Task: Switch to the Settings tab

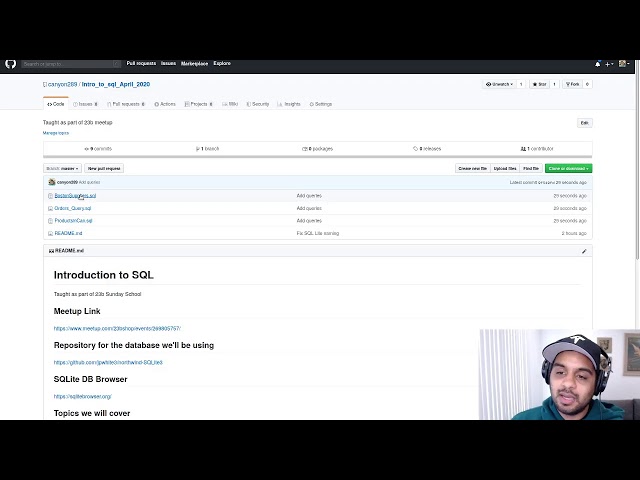Action: (320, 104)
